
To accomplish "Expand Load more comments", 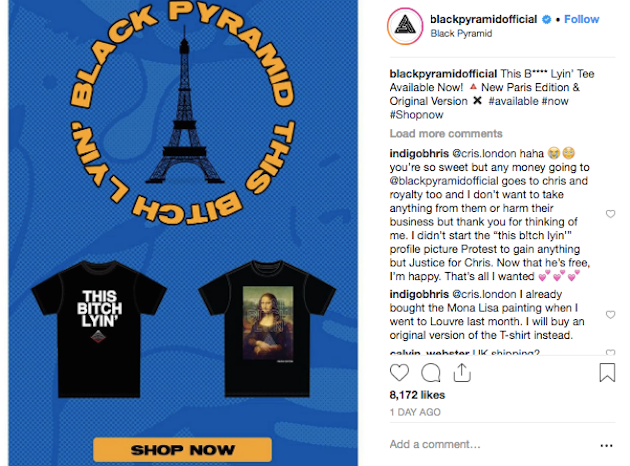I will click(446, 133).
